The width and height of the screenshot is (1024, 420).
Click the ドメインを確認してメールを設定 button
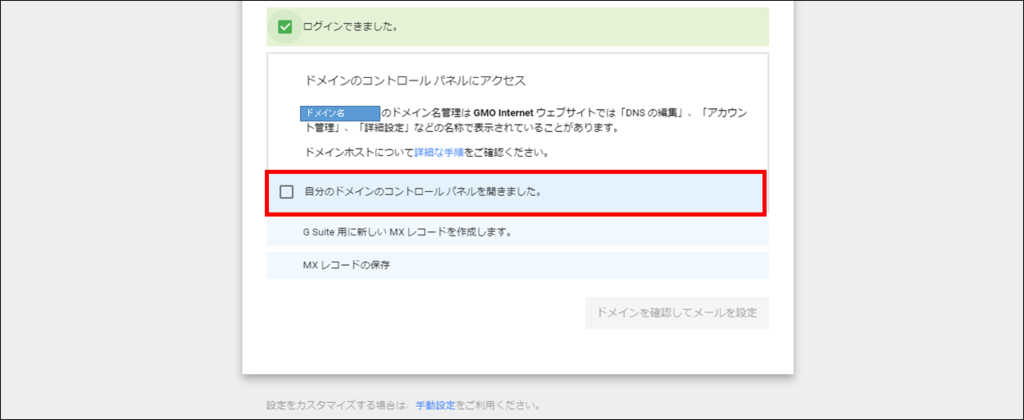coord(677,313)
